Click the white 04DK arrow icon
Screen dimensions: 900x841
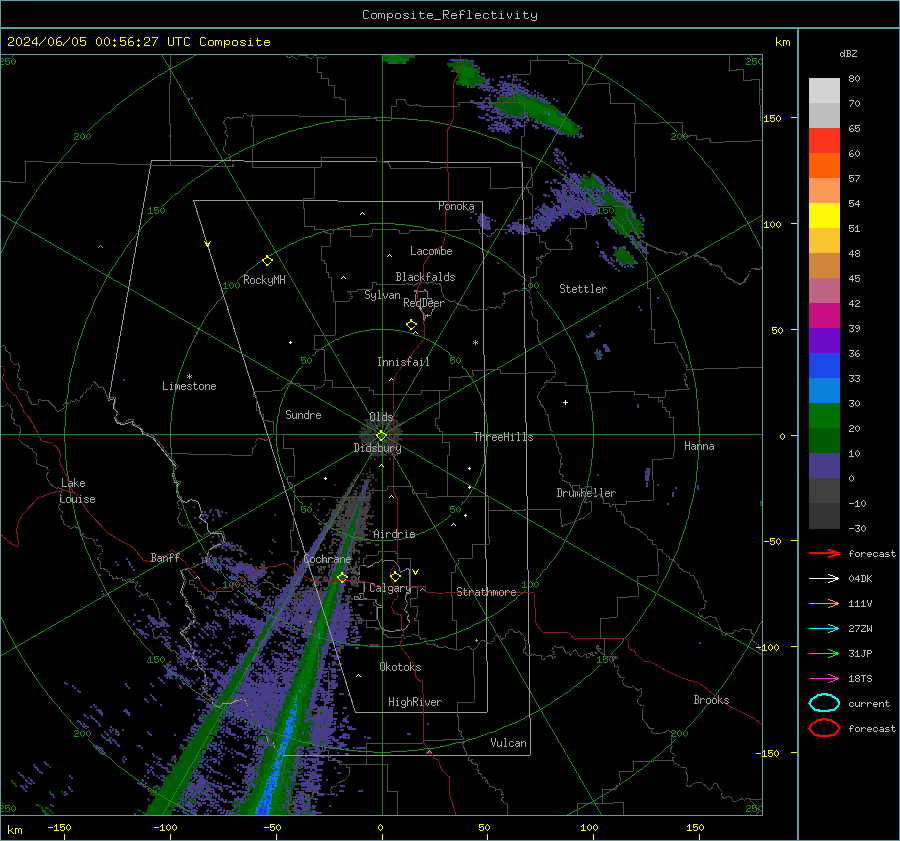824,579
